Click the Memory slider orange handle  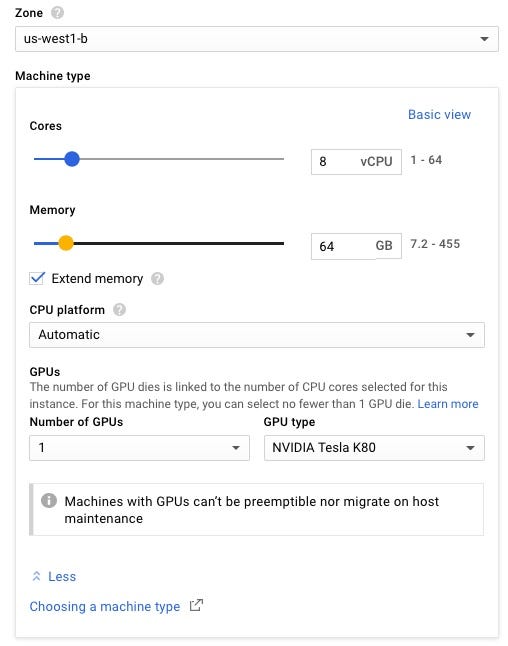[66, 243]
